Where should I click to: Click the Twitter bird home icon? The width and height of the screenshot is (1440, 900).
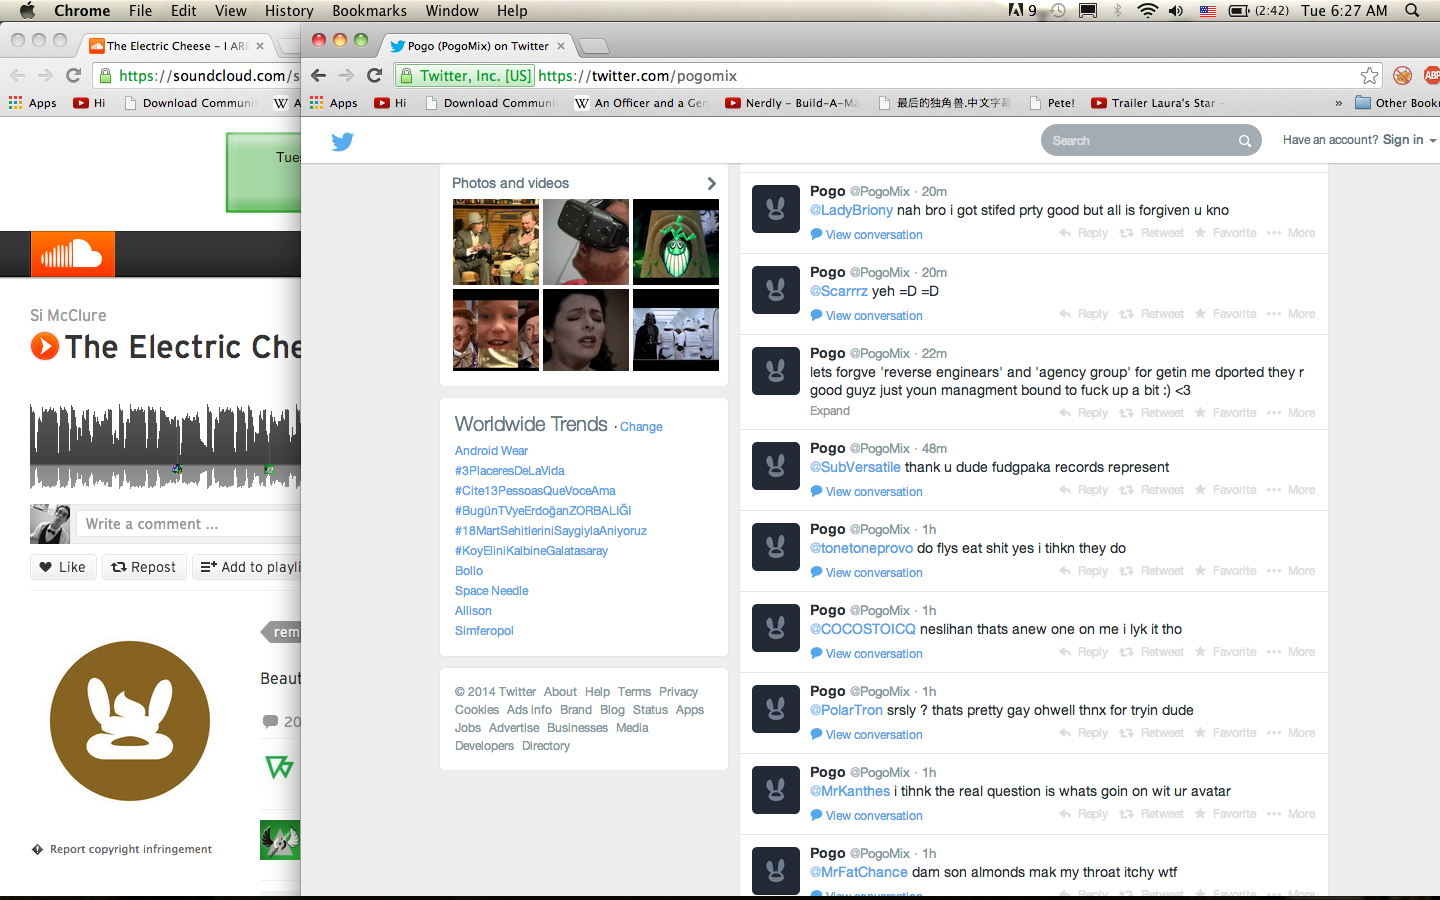(342, 141)
